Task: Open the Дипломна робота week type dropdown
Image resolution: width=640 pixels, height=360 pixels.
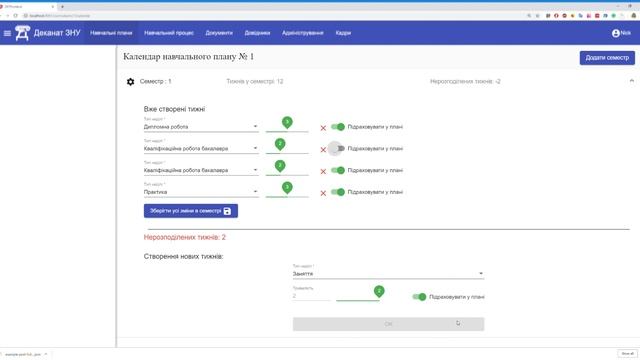Action: tap(201, 127)
